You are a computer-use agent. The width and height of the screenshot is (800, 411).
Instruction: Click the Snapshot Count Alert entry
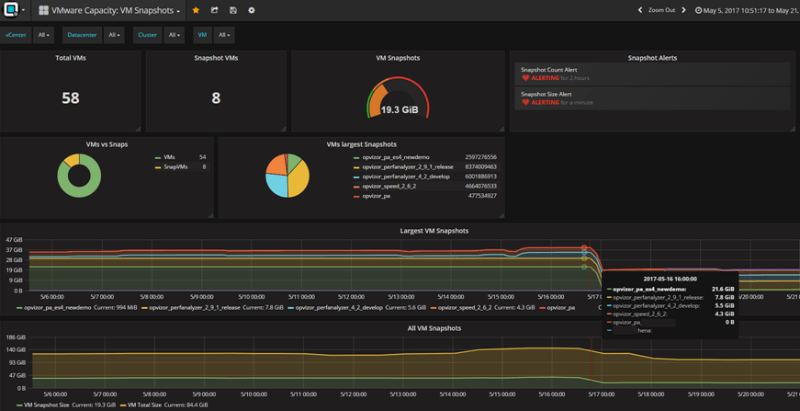tap(653, 74)
